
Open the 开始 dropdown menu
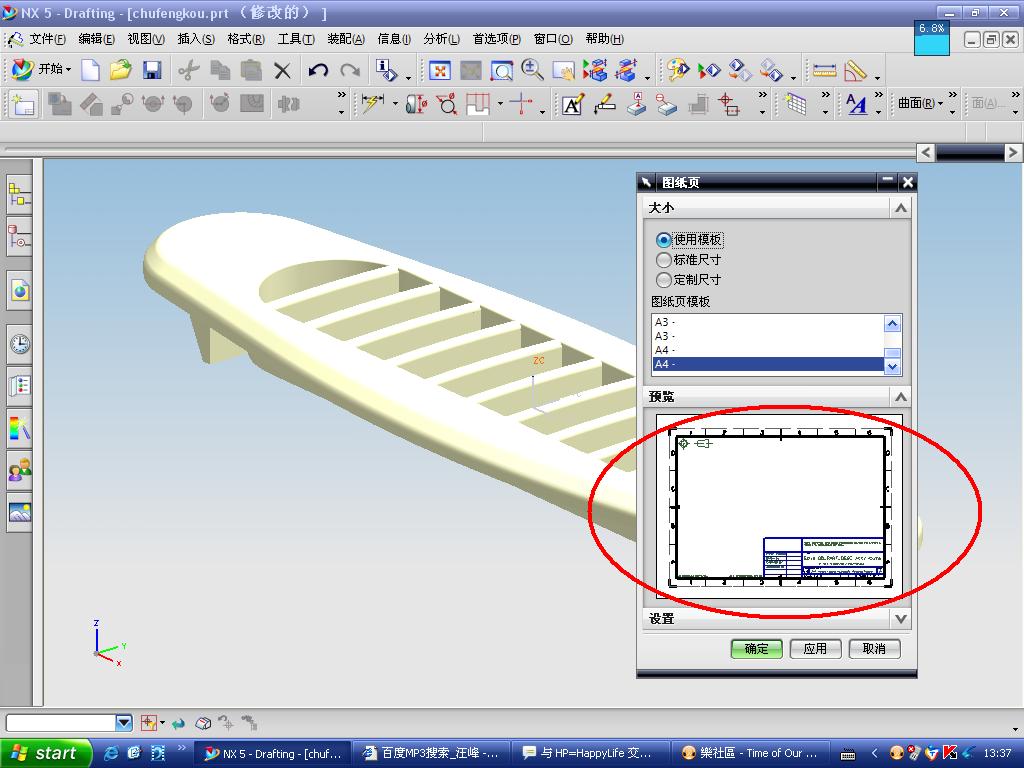(x=42, y=69)
